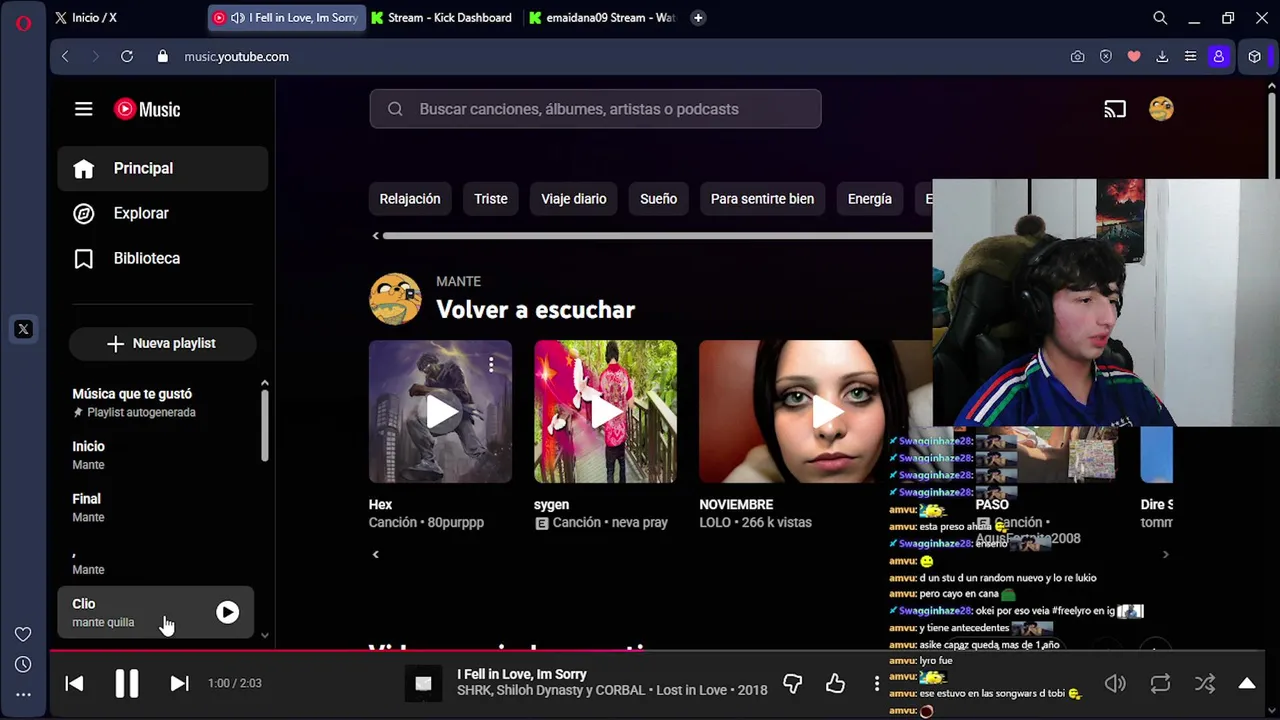Go to the previous track
The height and width of the screenshot is (720, 1280).
(x=74, y=683)
